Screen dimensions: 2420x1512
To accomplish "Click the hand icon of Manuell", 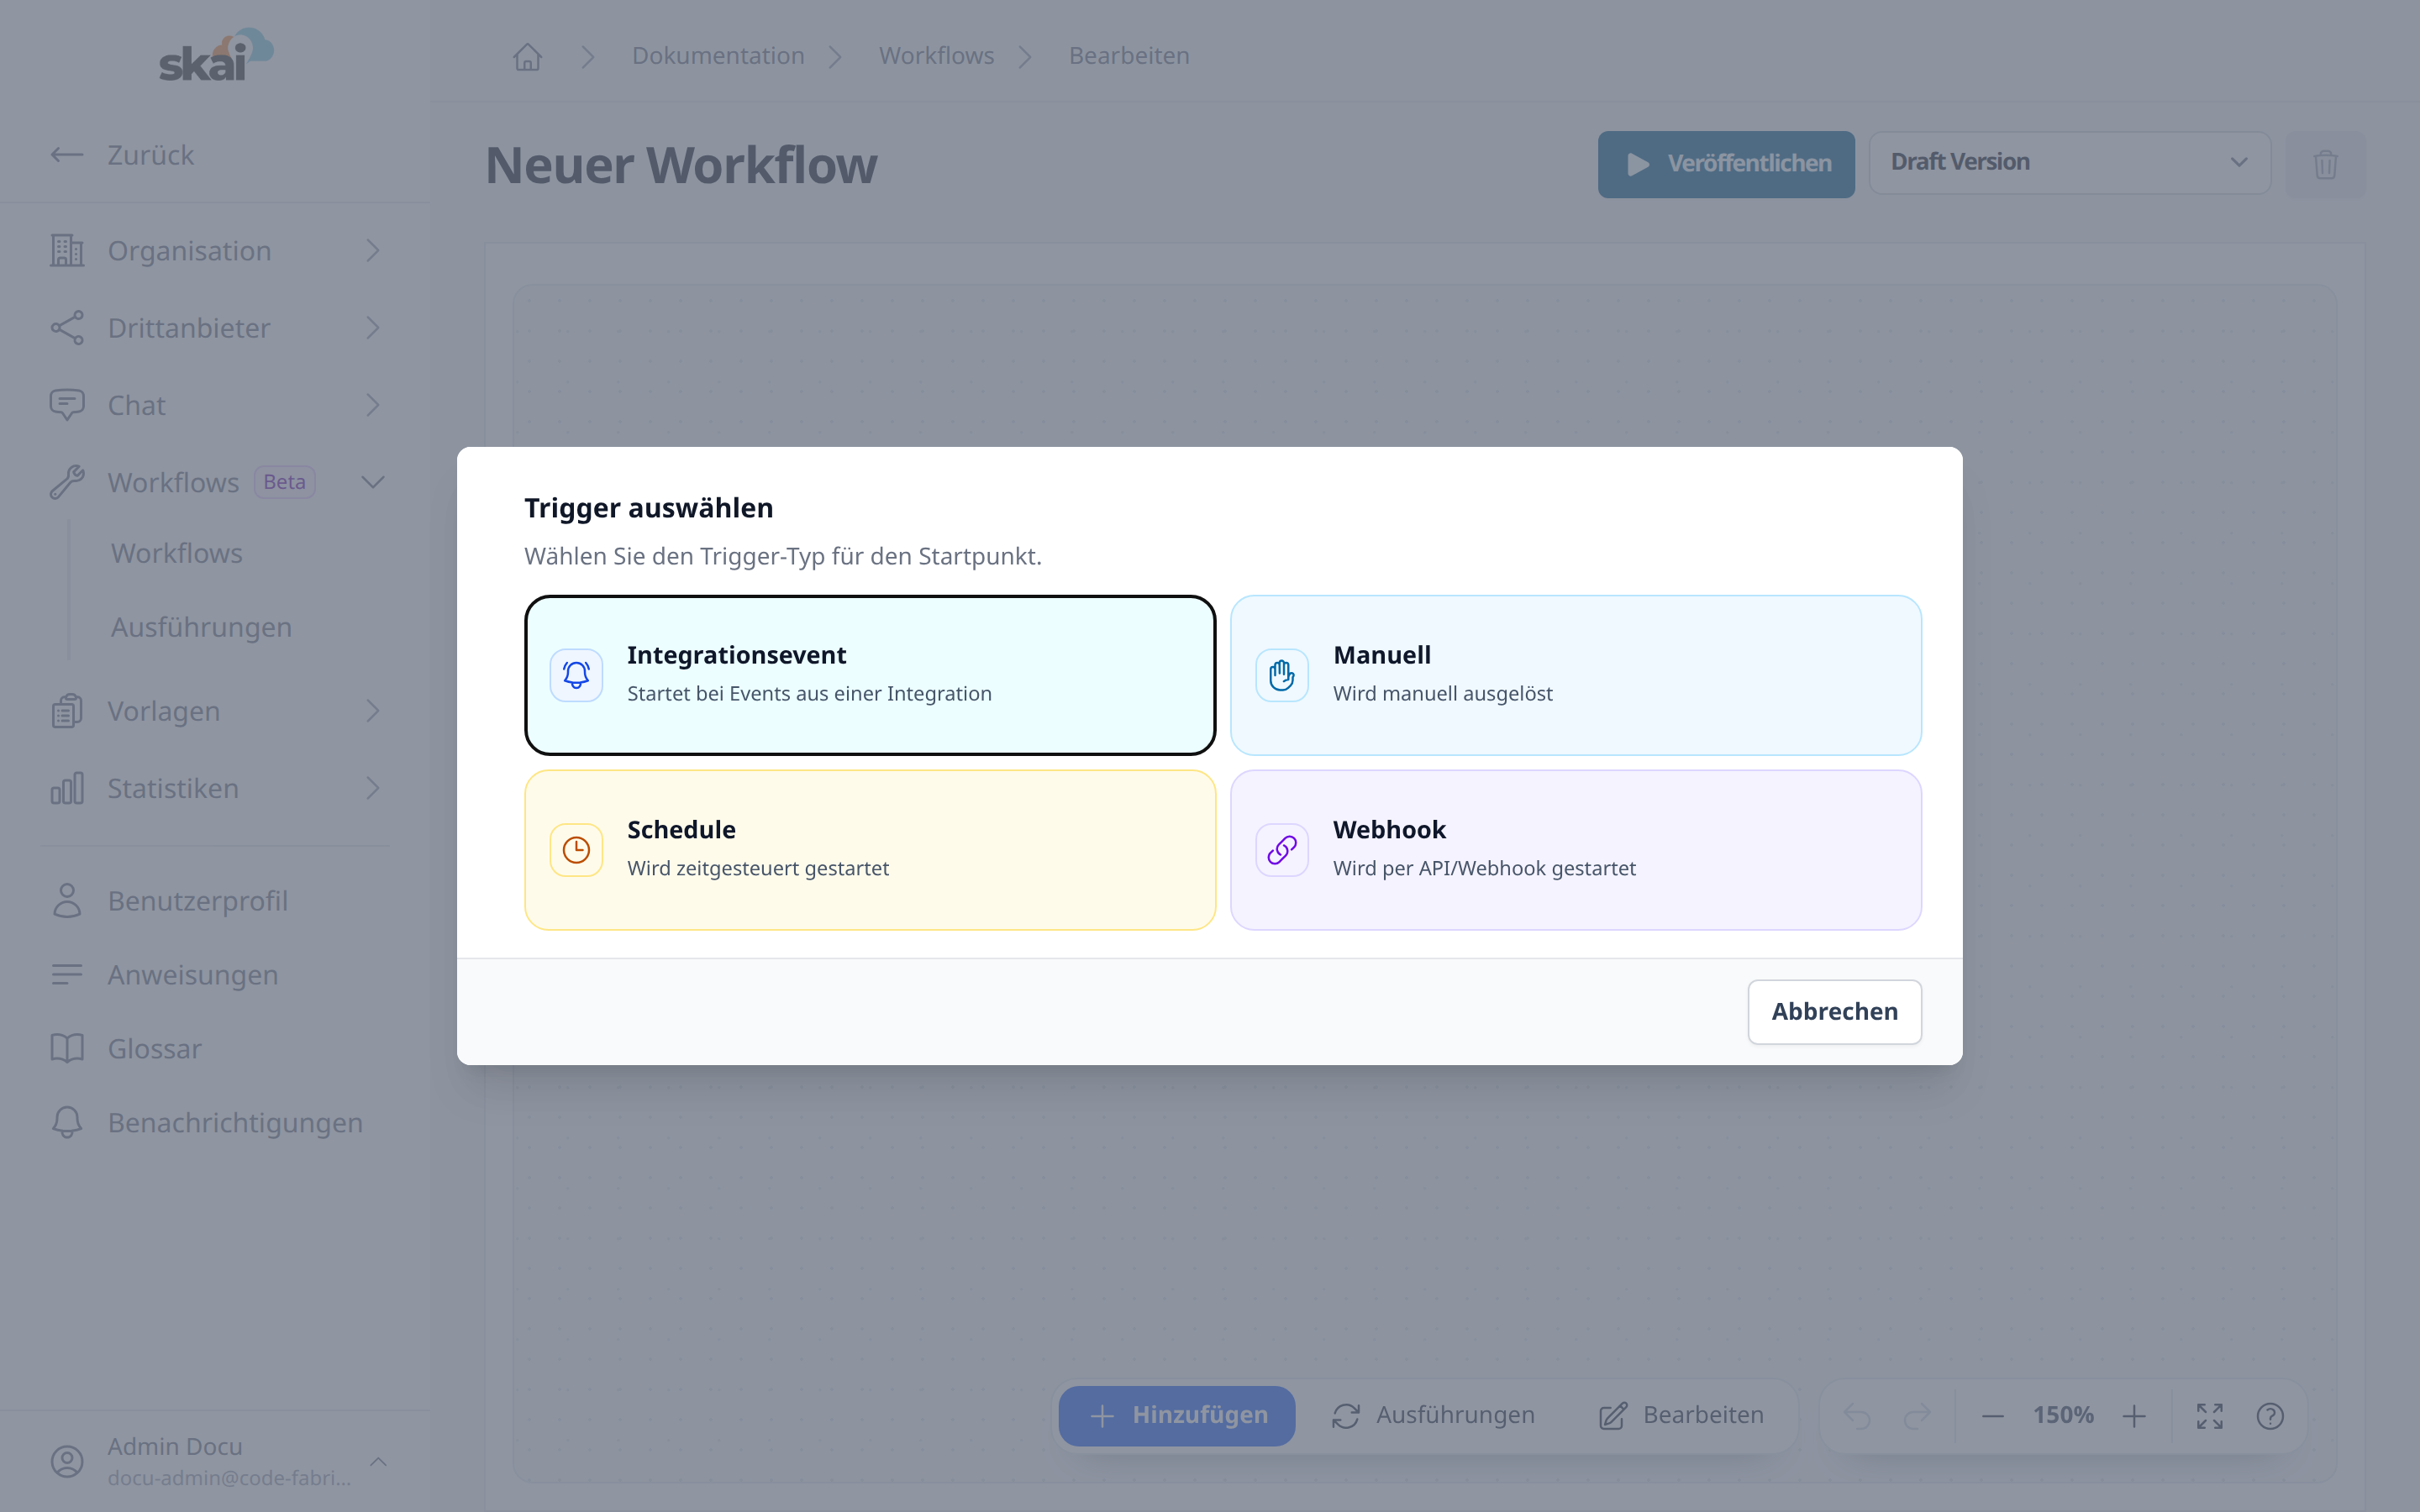I will [1282, 675].
